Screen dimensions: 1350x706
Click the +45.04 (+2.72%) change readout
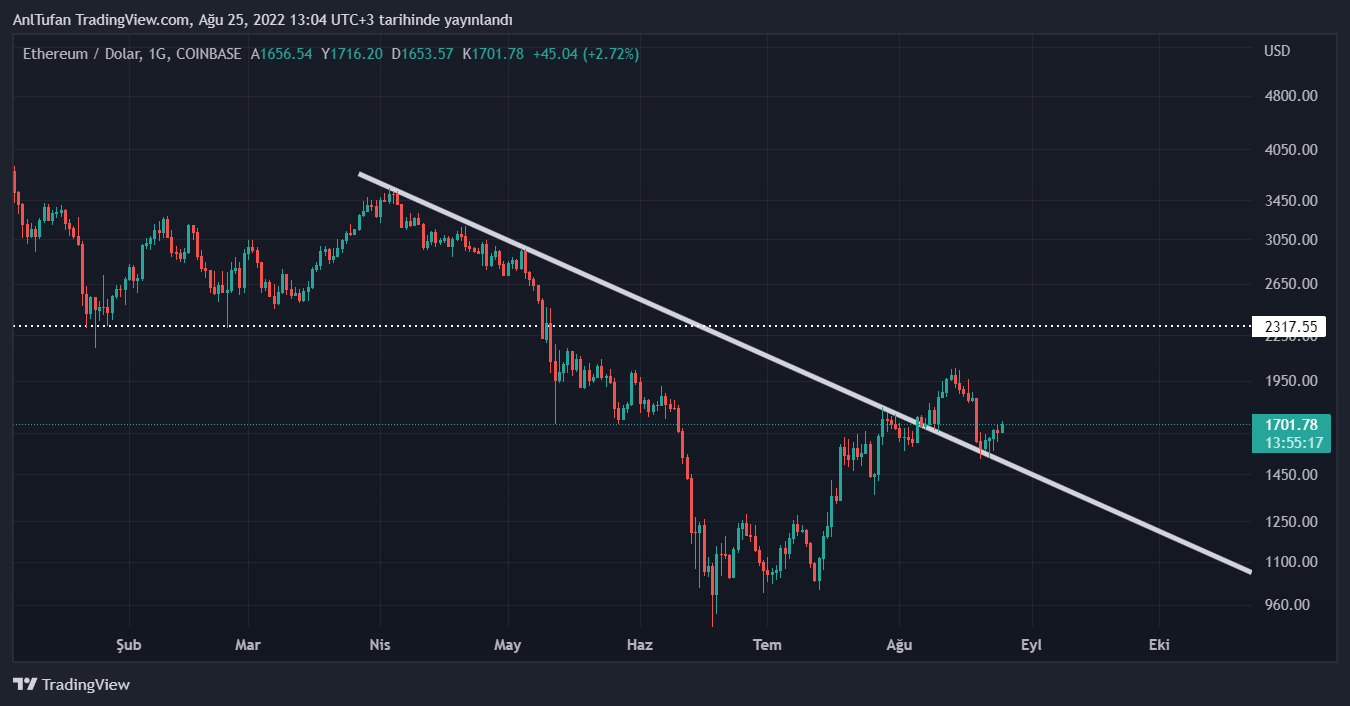point(586,53)
